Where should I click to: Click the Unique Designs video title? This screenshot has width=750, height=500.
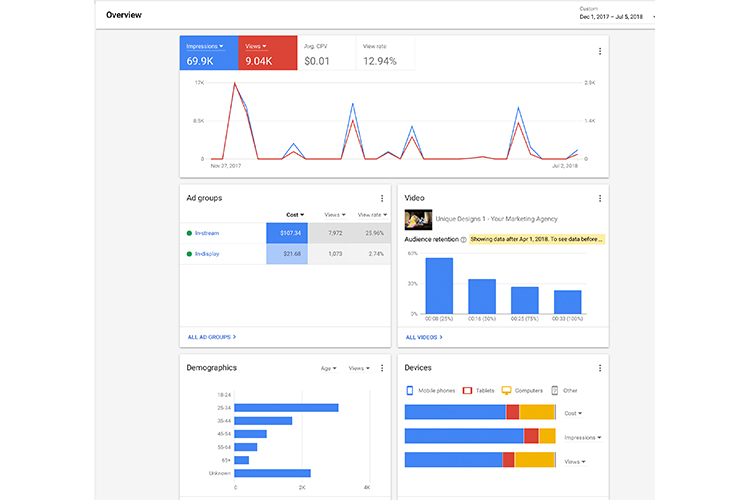click(x=496, y=219)
